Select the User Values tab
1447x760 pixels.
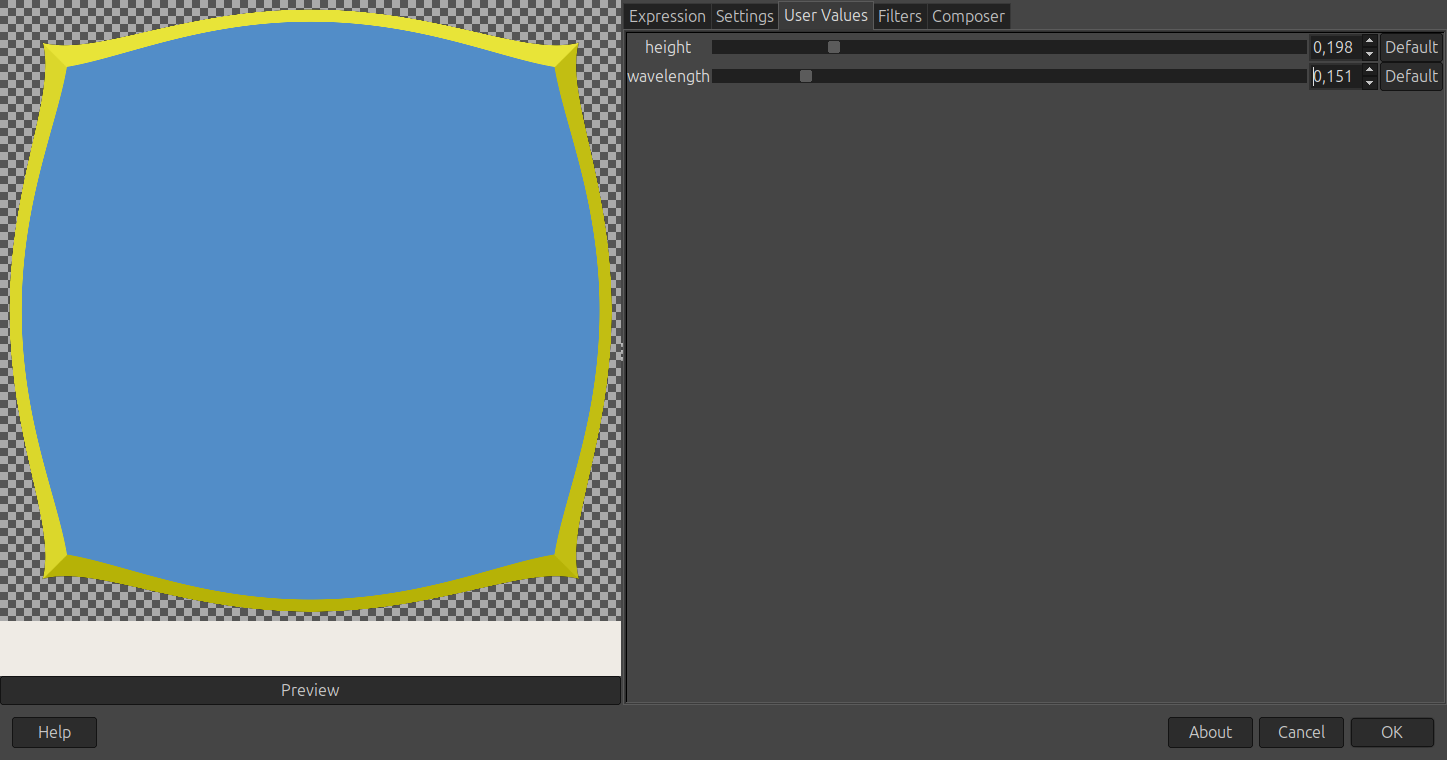tap(826, 16)
